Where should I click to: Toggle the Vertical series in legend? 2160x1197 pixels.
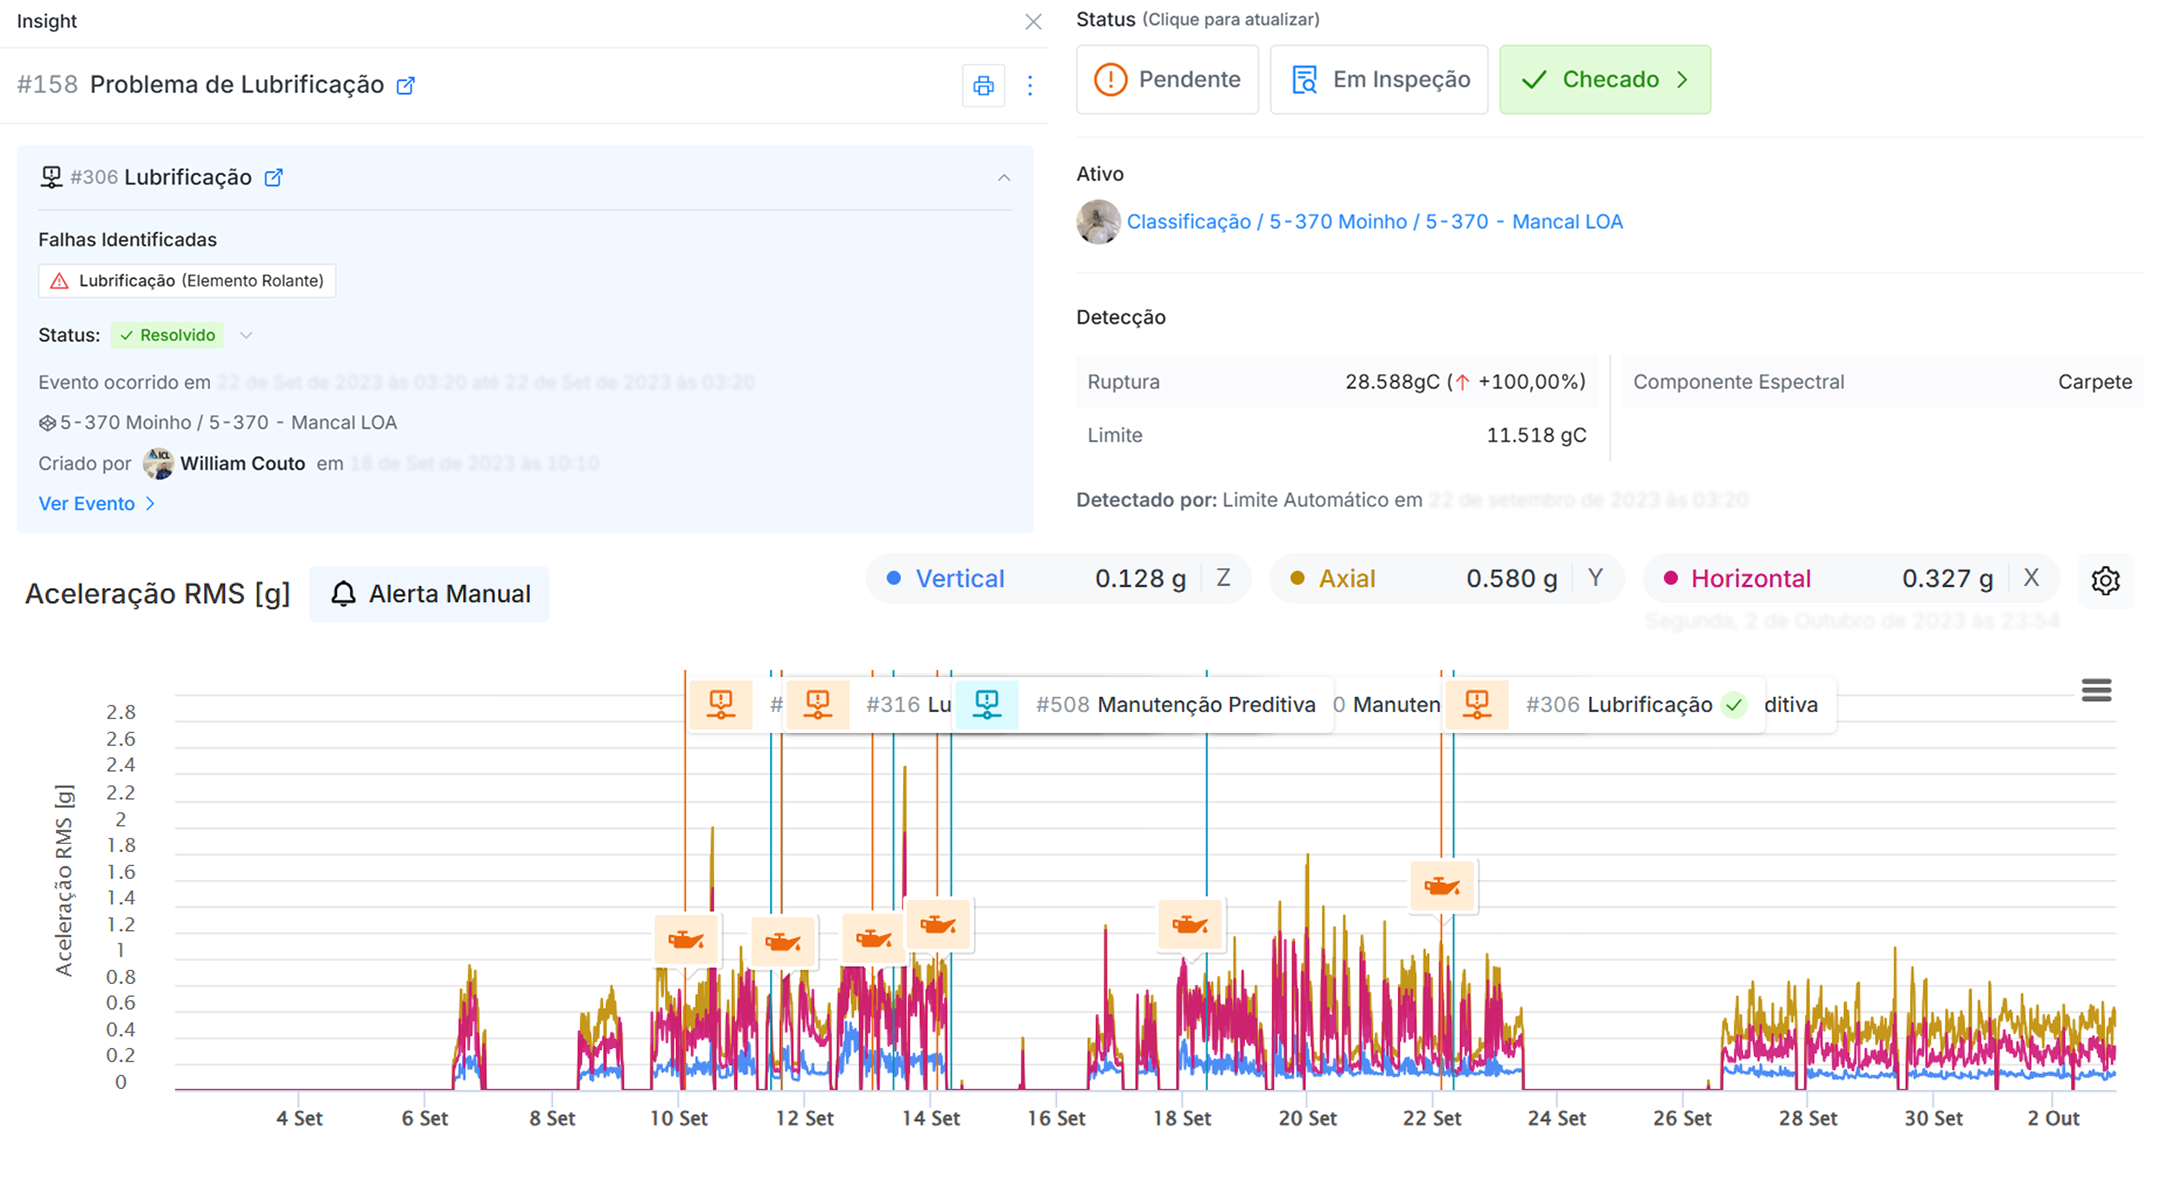pyautogui.click(x=958, y=579)
